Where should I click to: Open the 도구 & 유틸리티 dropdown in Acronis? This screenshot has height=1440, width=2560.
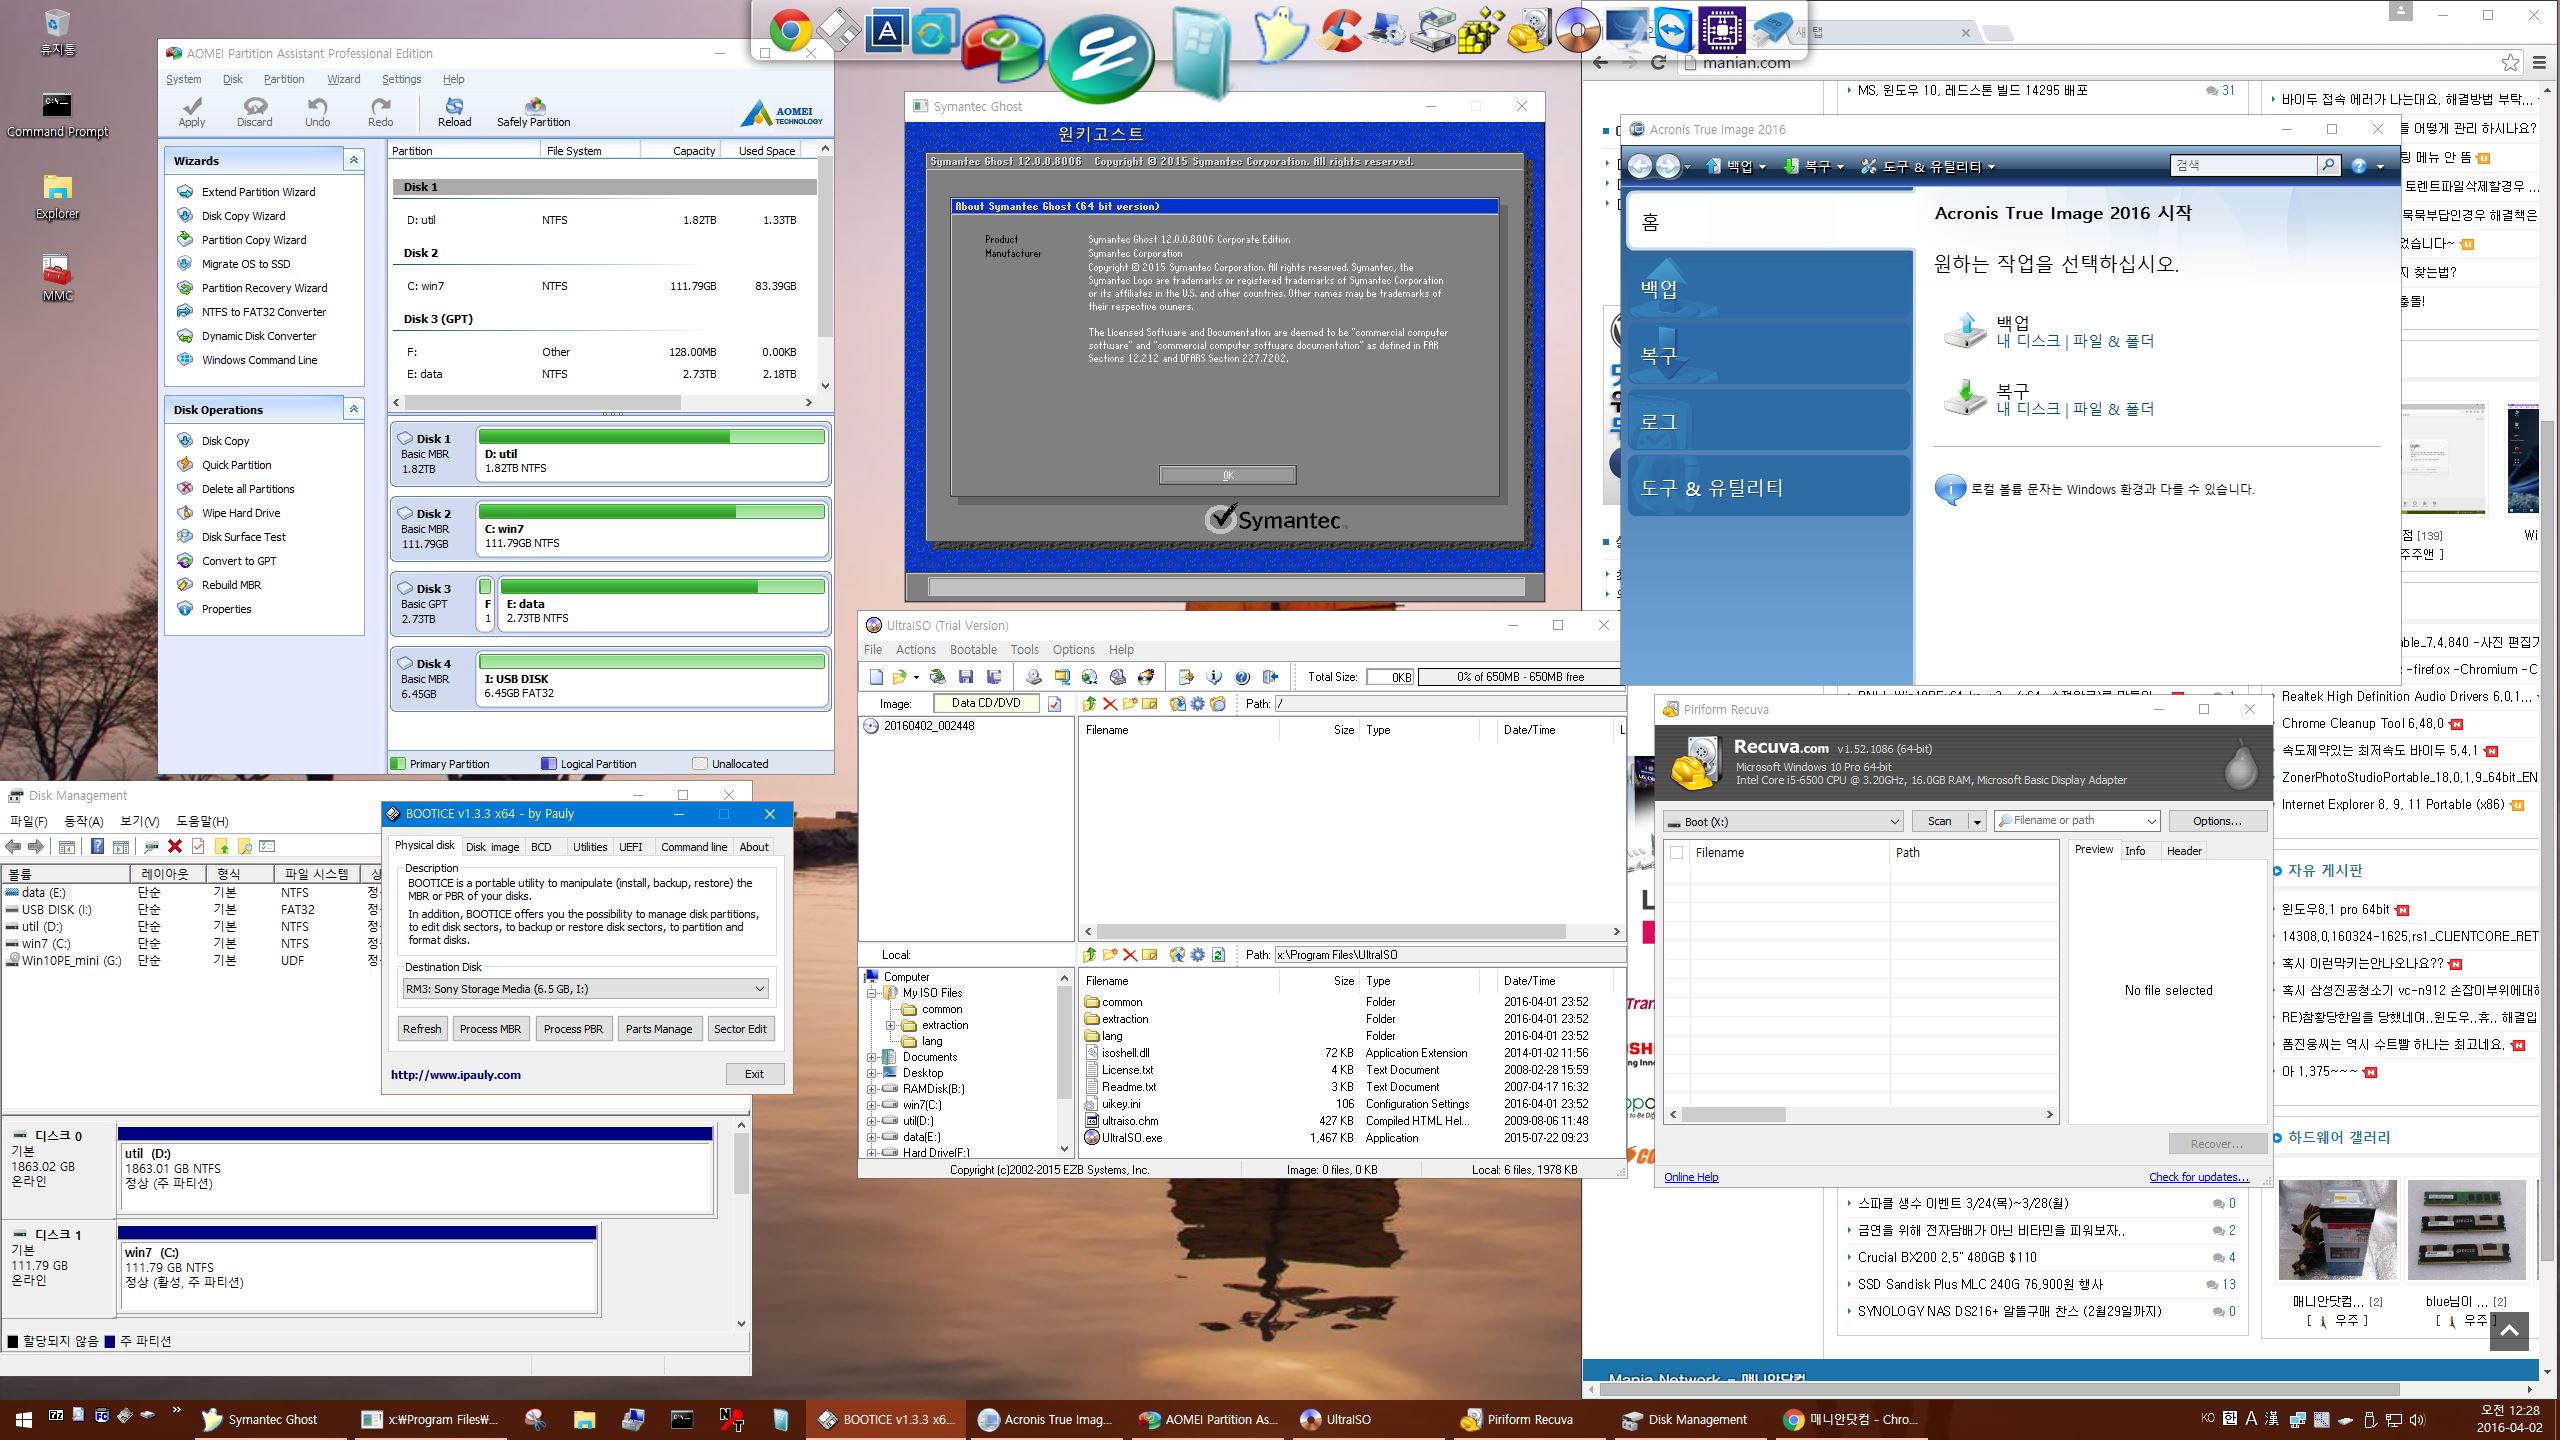pos(1927,167)
